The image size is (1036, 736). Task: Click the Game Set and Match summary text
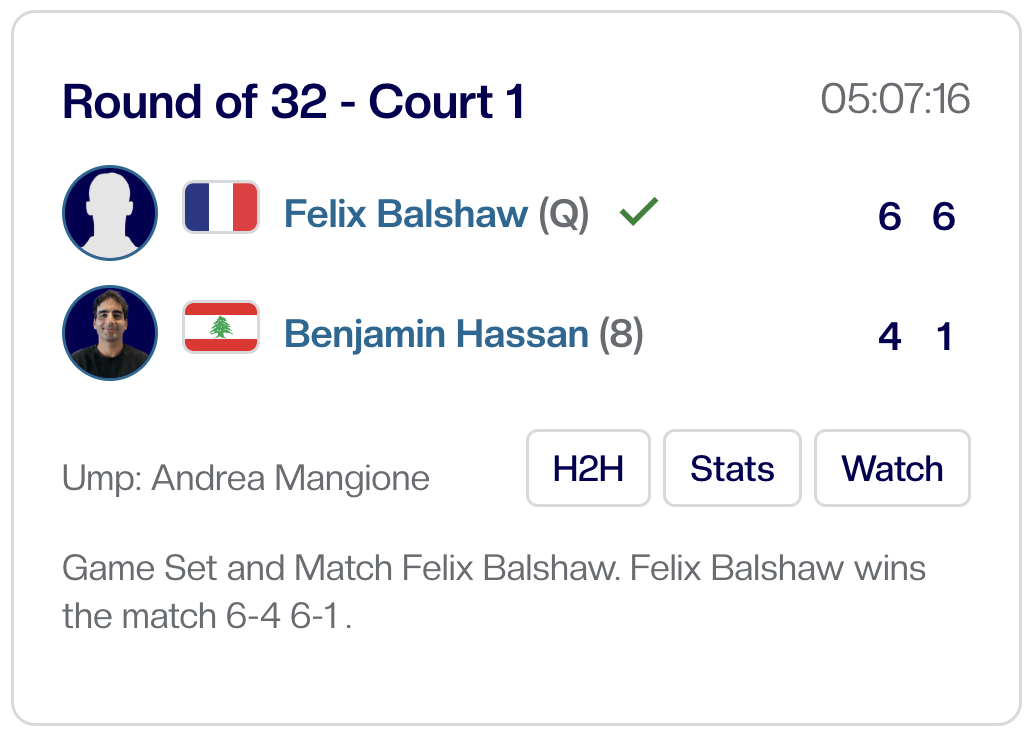(x=493, y=591)
